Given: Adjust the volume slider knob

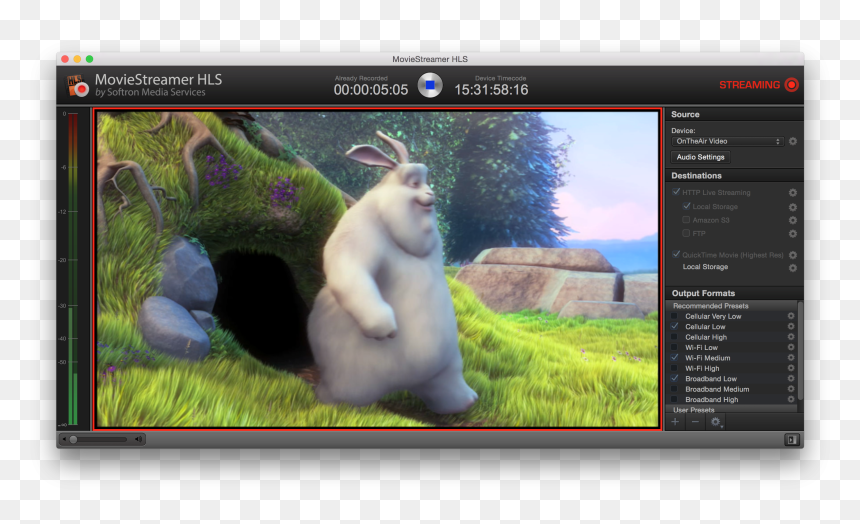Looking at the screenshot, I should (x=73, y=440).
